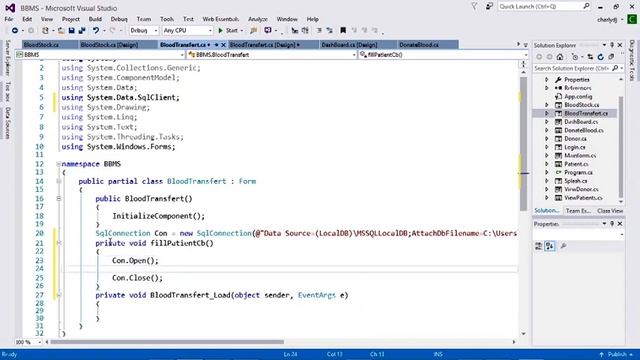Viewport: 640px width, 360px height.
Task: Click the Open File folder icon
Action: point(61,31)
